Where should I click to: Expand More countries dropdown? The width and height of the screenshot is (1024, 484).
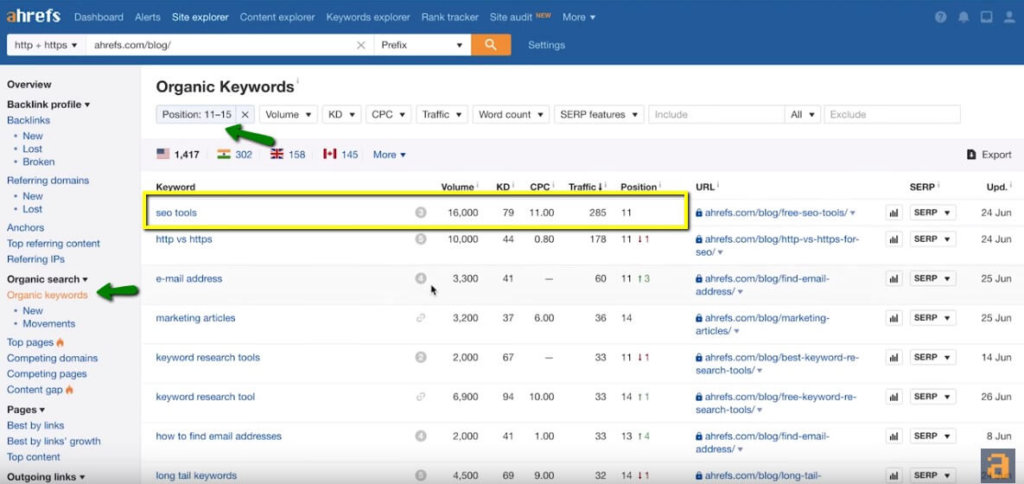pyautogui.click(x=389, y=155)
